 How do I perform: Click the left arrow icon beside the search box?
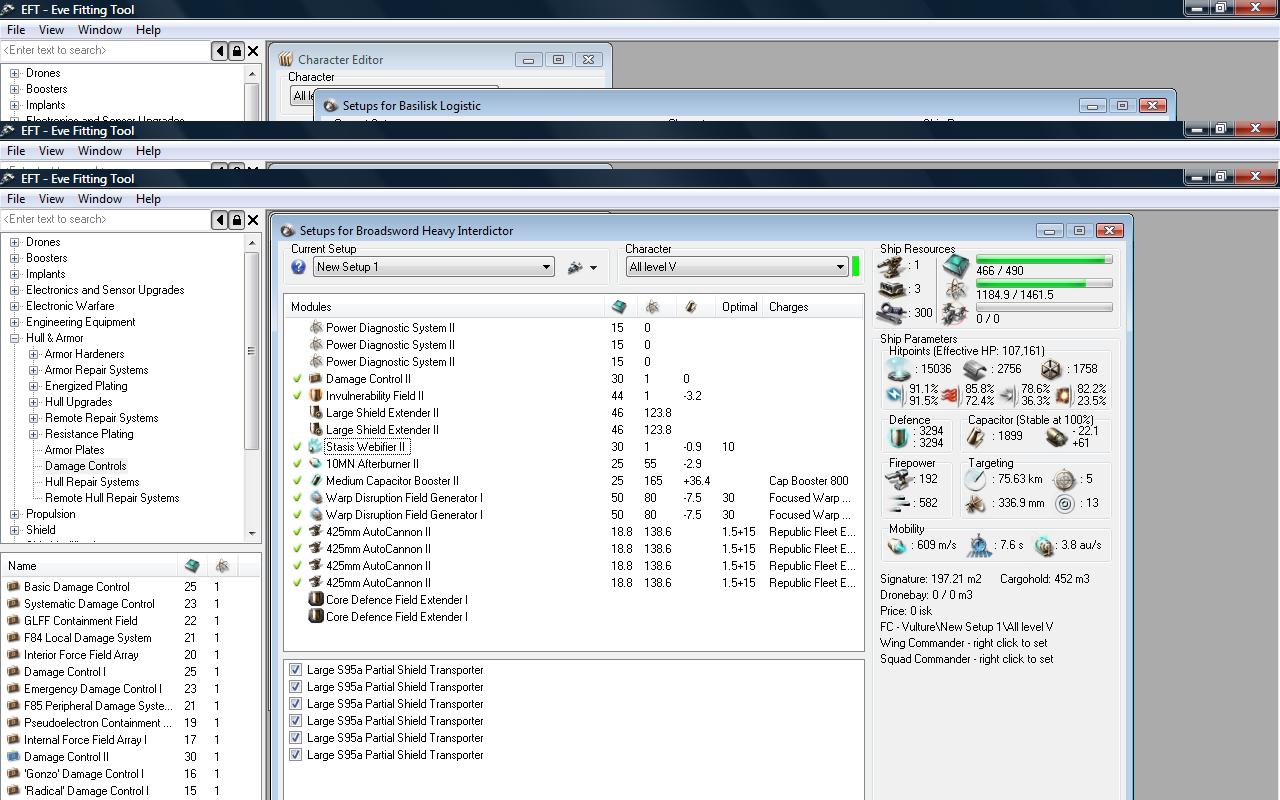(x=219, y=219)
